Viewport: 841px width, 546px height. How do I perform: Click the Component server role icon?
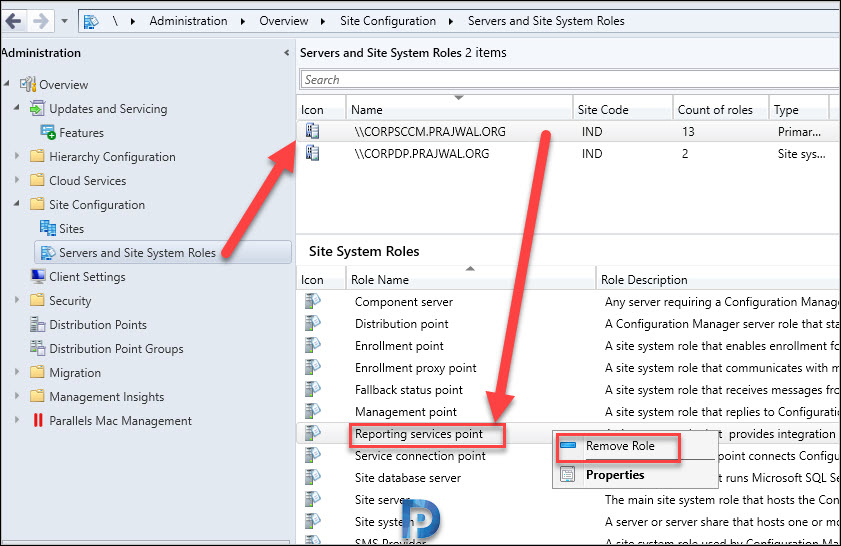pos(313,301)
